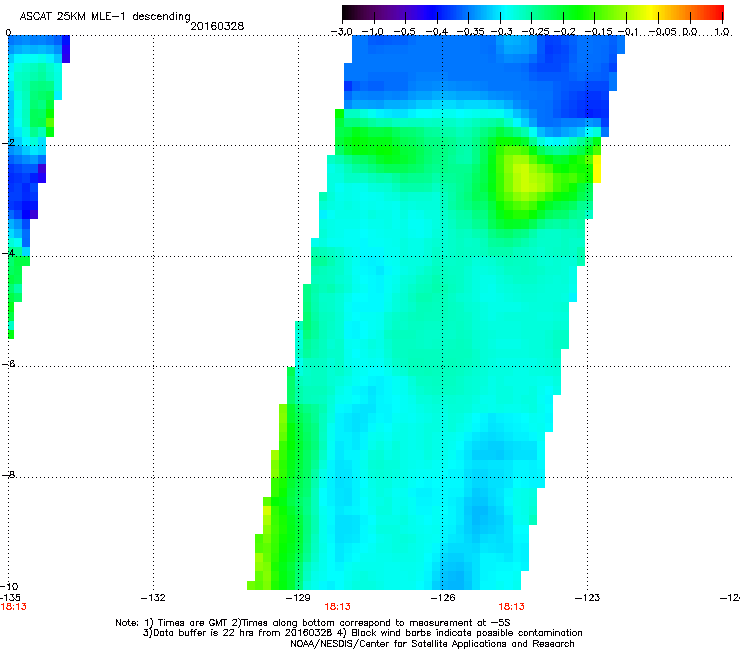Click the "-1.0" color bar label

point(373,32)
